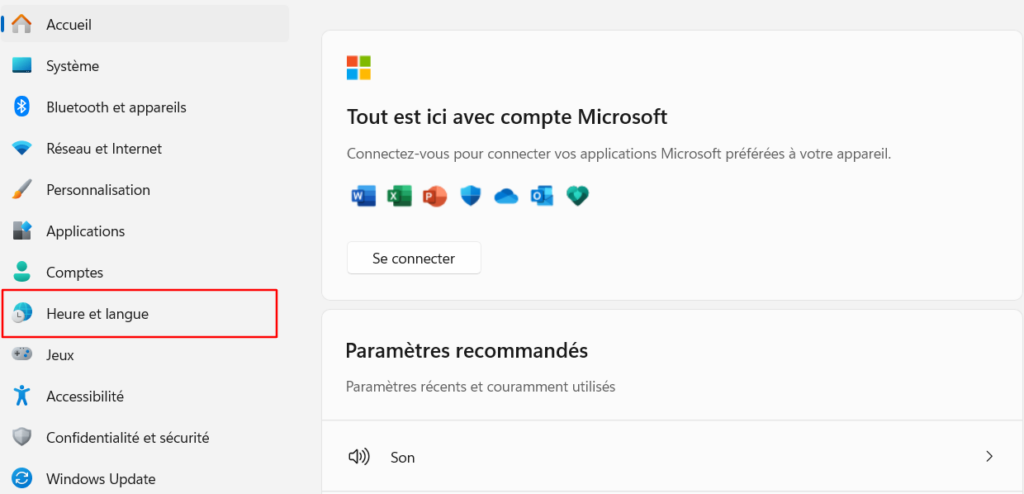Click the Jeux gamepad icon
Viewport: 1024px width, 494px height.
[x=22, y=355]
